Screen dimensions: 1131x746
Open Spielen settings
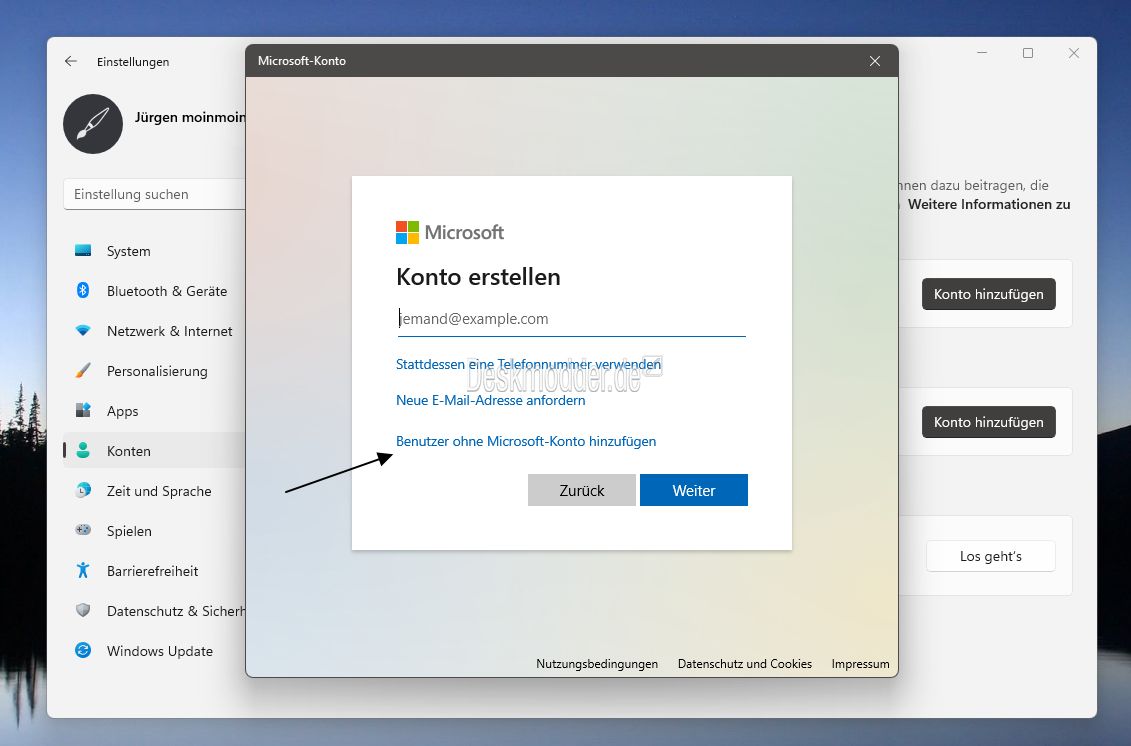click(x=154, y=531)
